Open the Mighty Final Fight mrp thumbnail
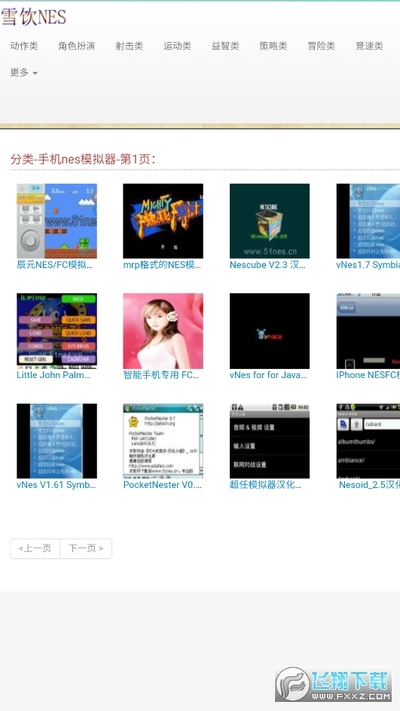 (163, 221)
